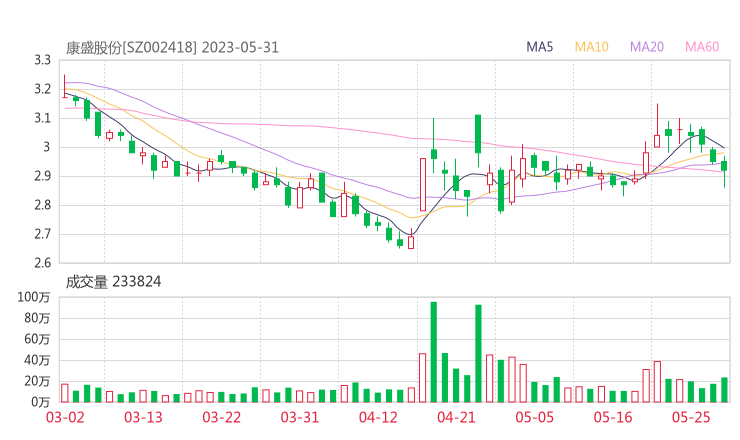
Task: Click the 2.8 price axis value
Action: click(x=42, y=205)
